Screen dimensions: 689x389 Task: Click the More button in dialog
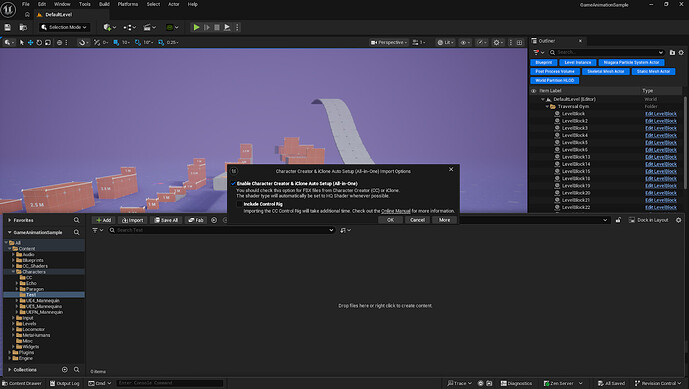(444, 220)
